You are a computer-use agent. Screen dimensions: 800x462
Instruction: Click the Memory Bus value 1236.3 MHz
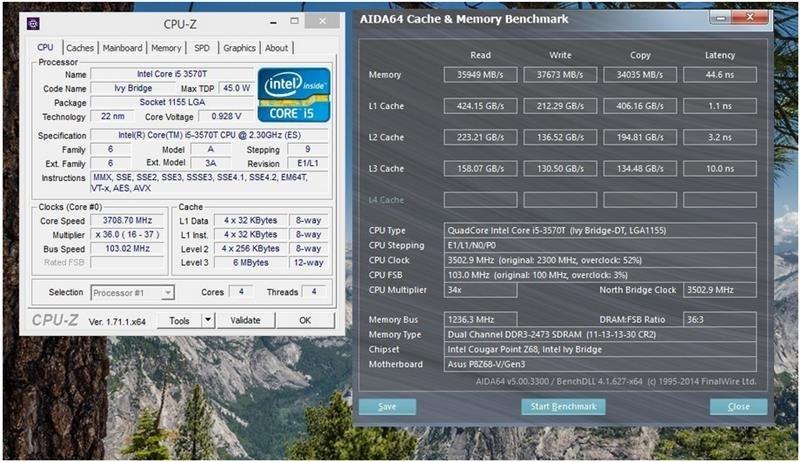(480, 320)
